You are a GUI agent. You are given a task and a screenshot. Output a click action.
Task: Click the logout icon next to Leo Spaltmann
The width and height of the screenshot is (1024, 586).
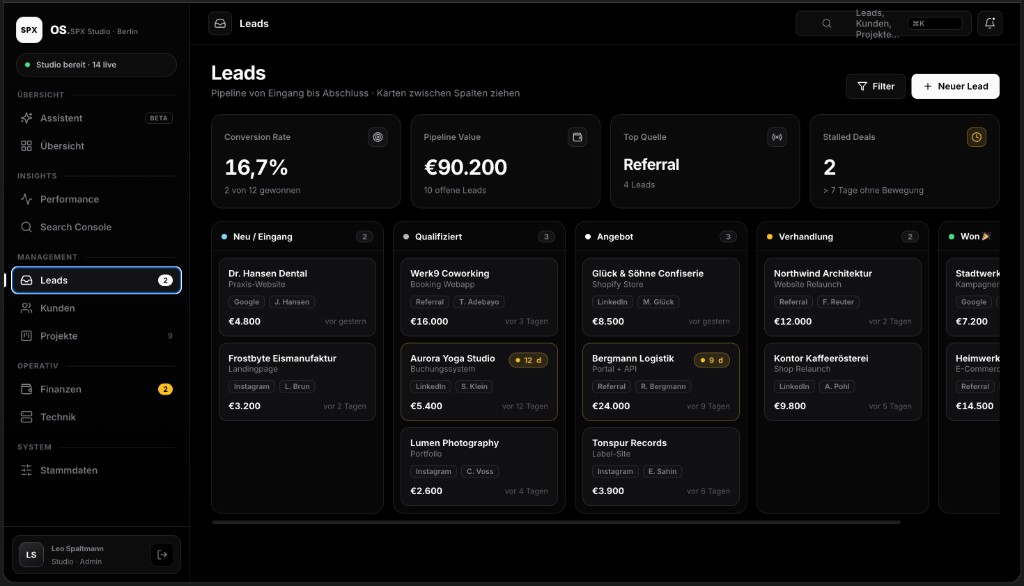162,555
